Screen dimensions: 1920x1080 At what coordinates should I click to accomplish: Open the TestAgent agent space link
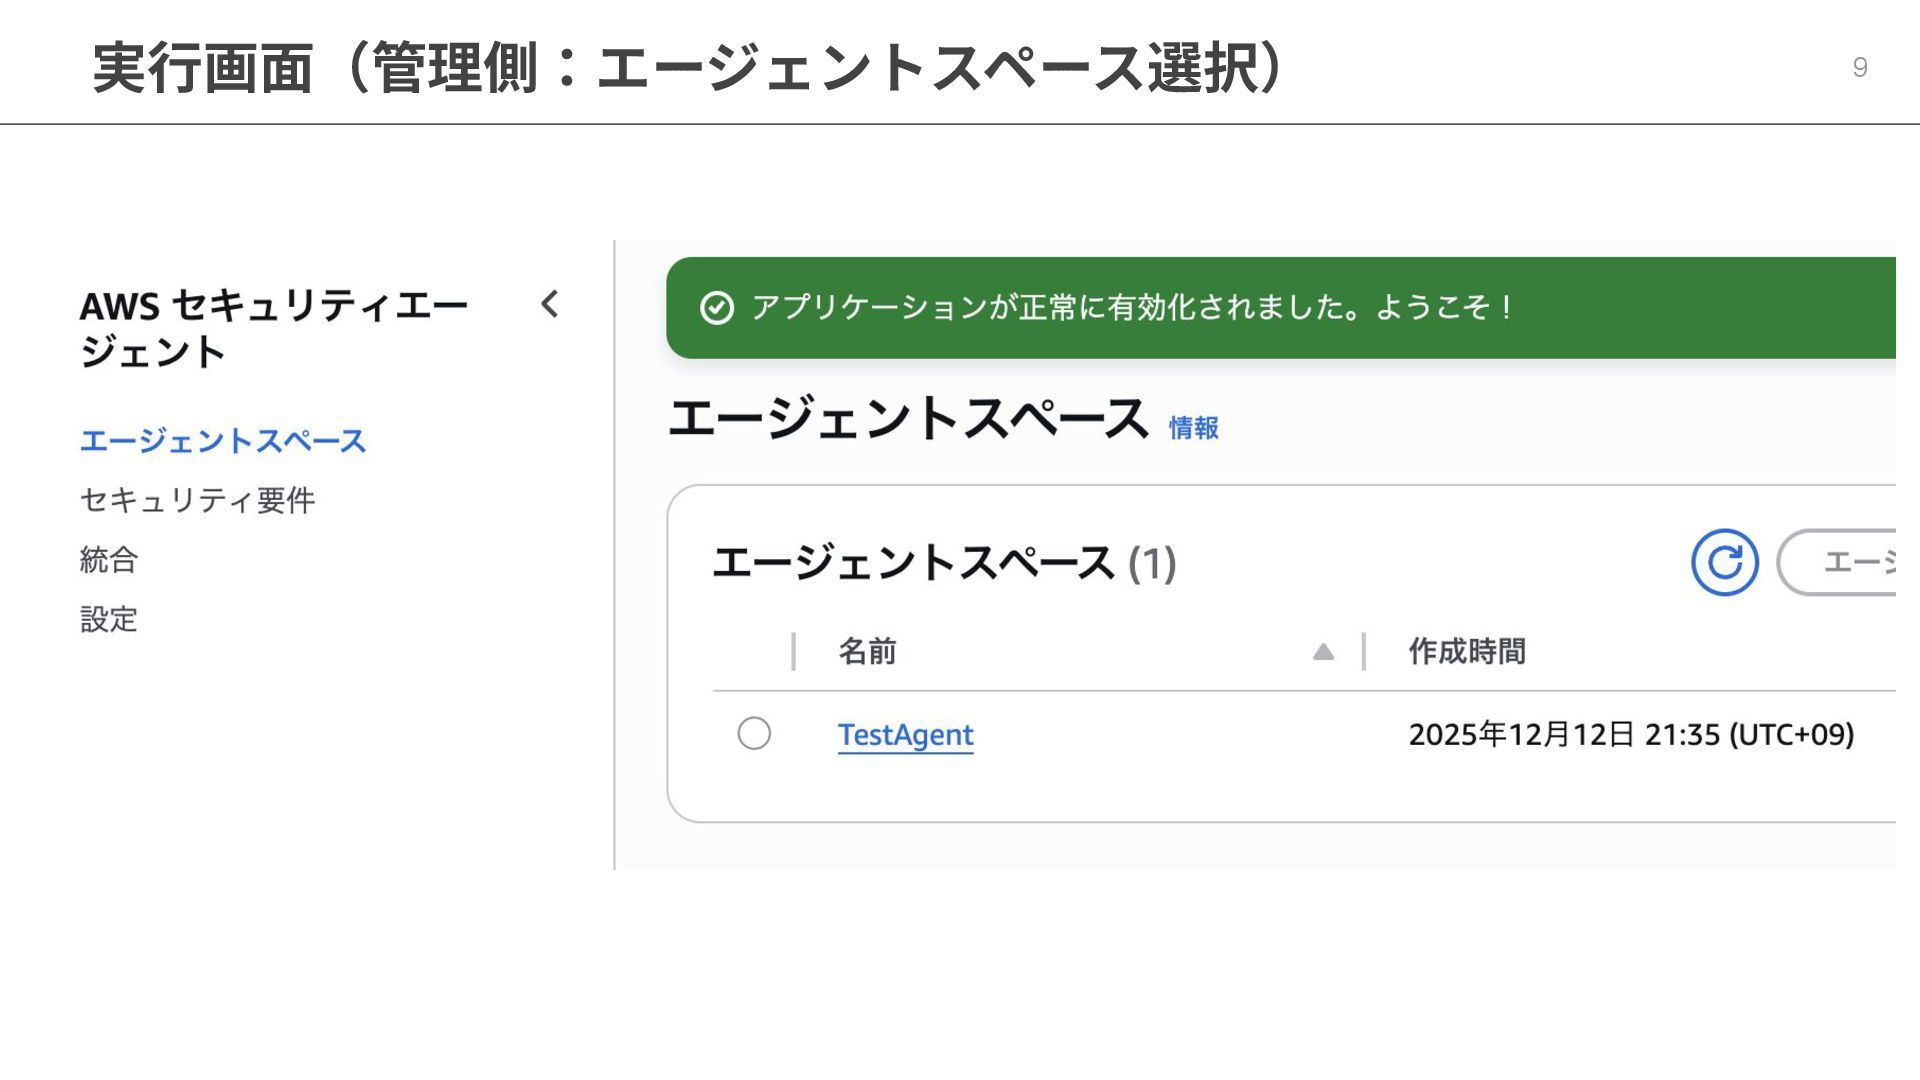click(x=905, y=735)
